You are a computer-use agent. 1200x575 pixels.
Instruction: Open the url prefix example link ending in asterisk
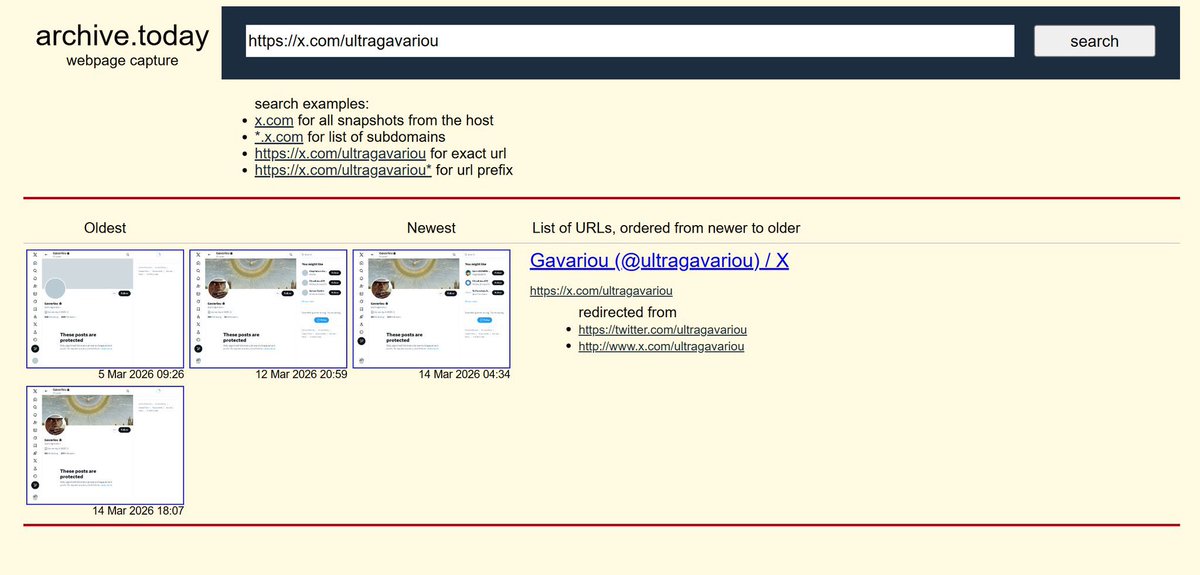[343, 171]
